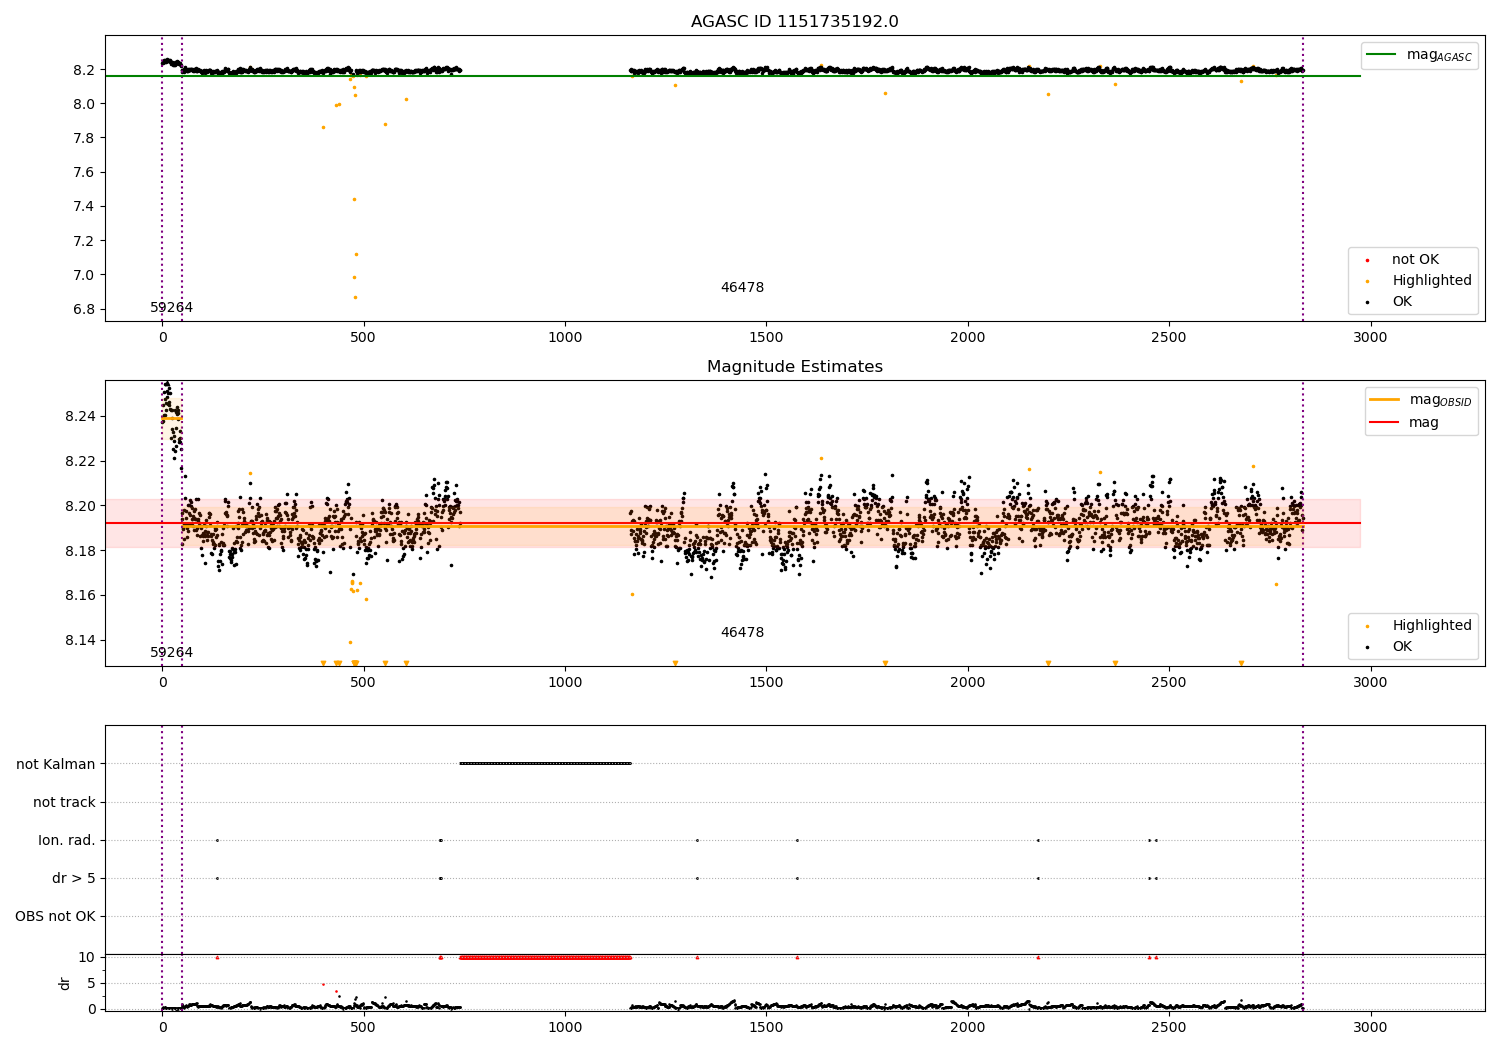
Task: Click the 'OBS not OK' row label
Action: tap(55, 916)
